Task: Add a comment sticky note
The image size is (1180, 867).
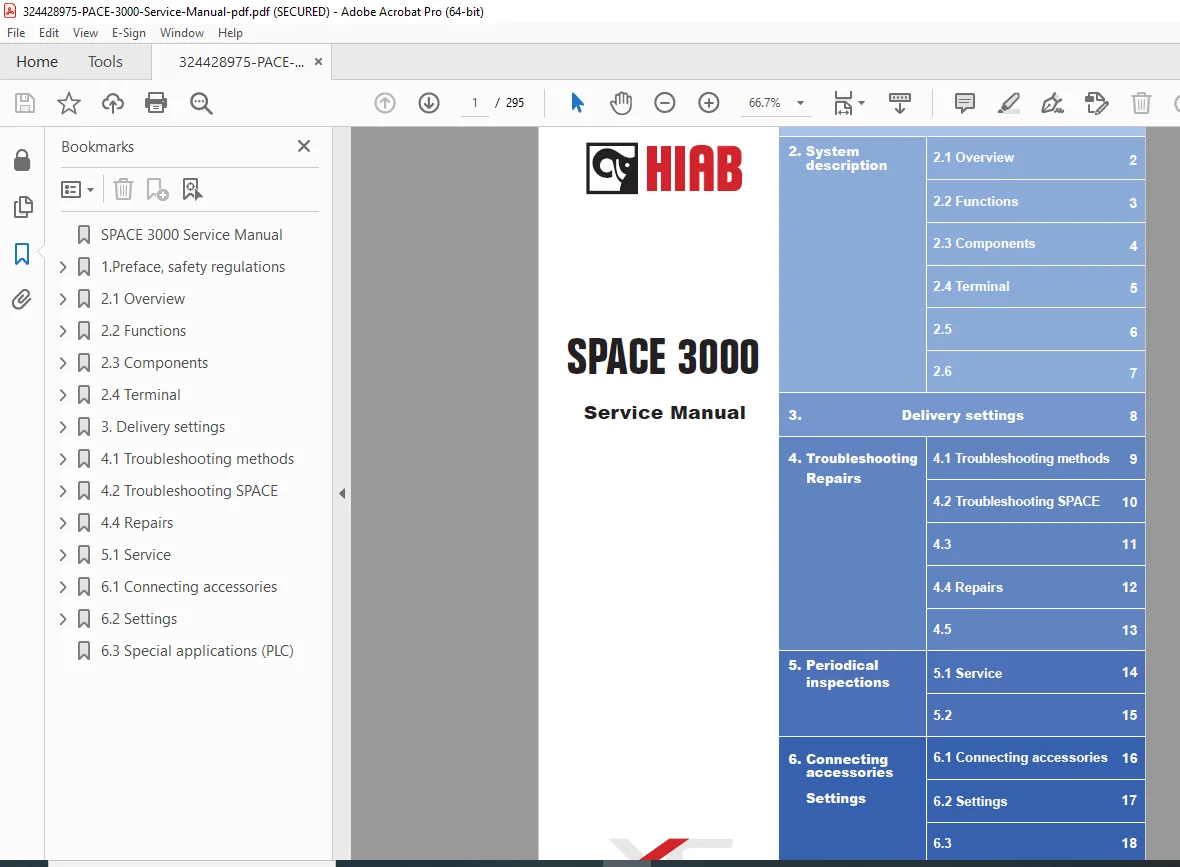Action: tap(964, 103)
